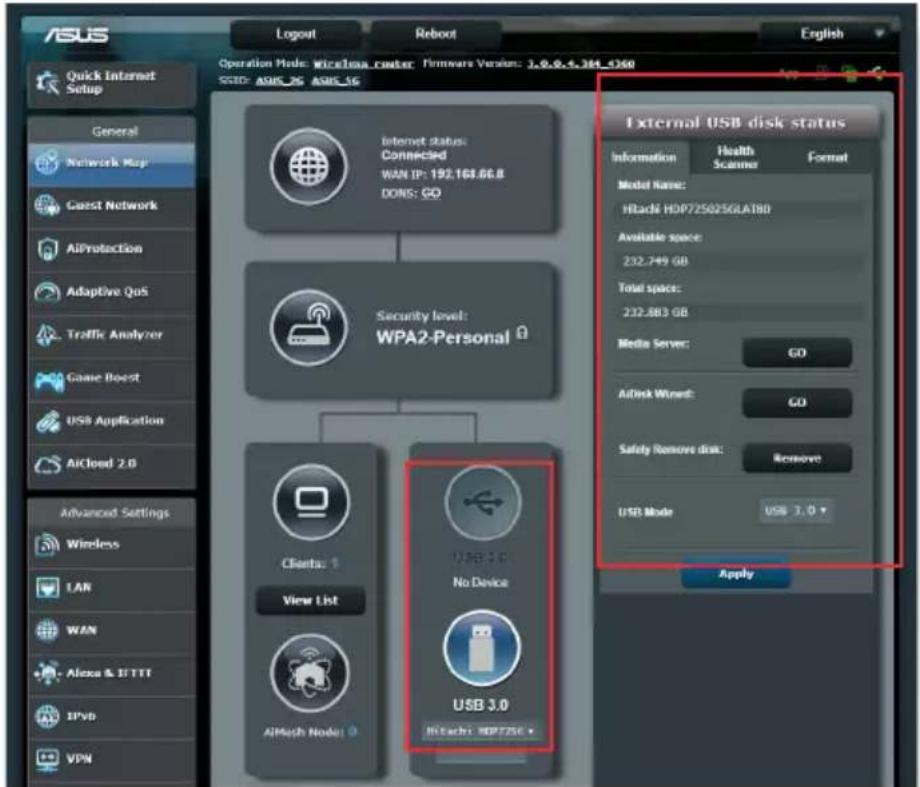Click the No Device label

click(x=481, y=582)
